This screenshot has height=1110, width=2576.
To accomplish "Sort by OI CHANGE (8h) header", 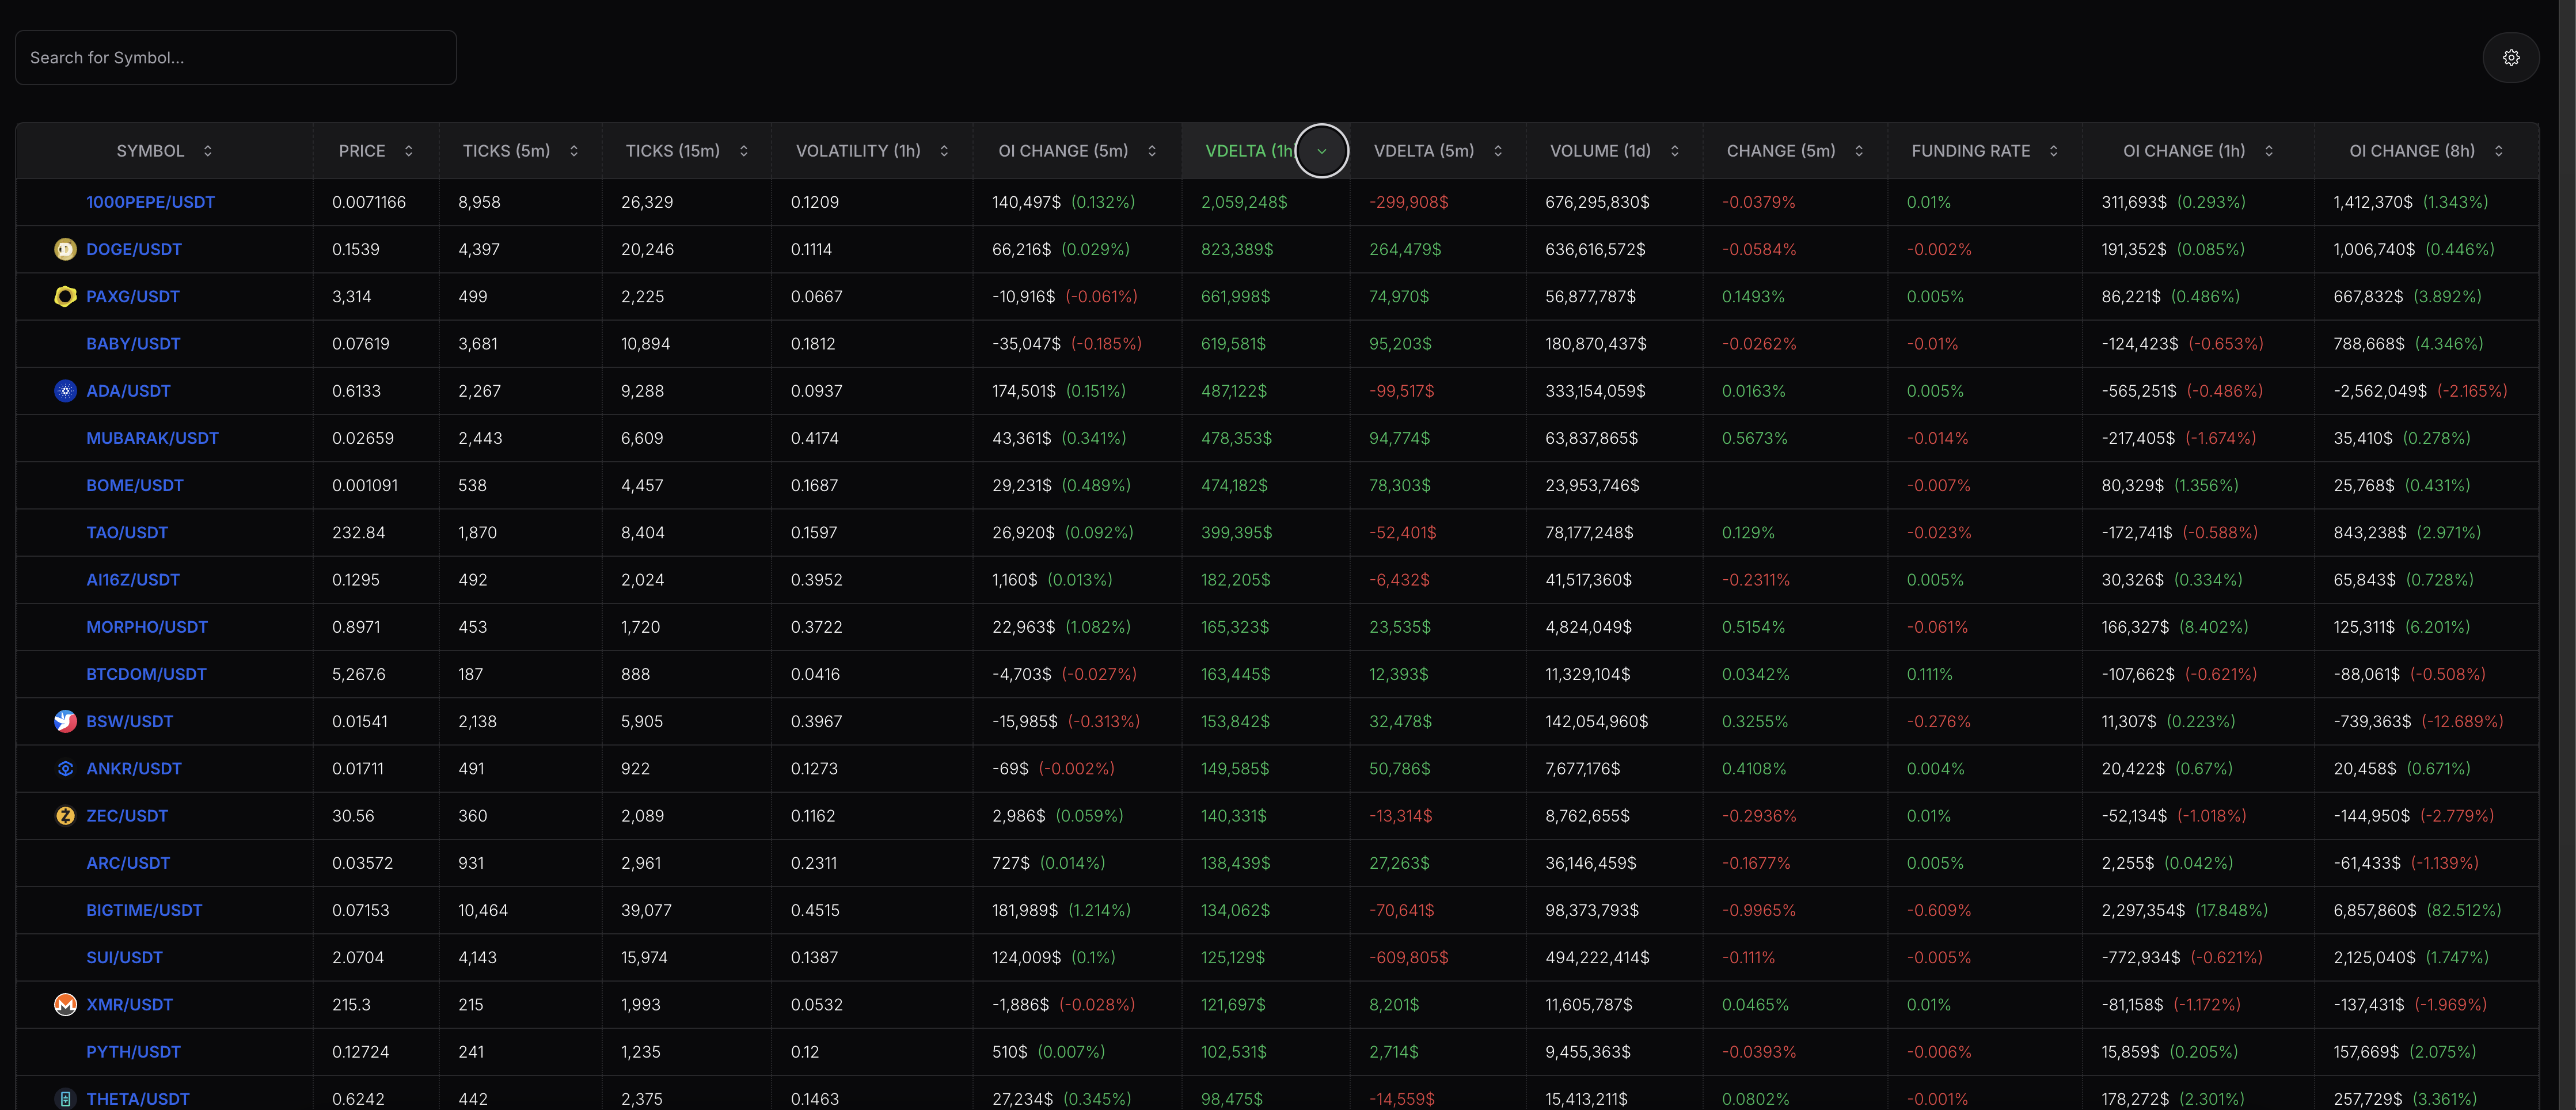I will tap(2411, 151).
